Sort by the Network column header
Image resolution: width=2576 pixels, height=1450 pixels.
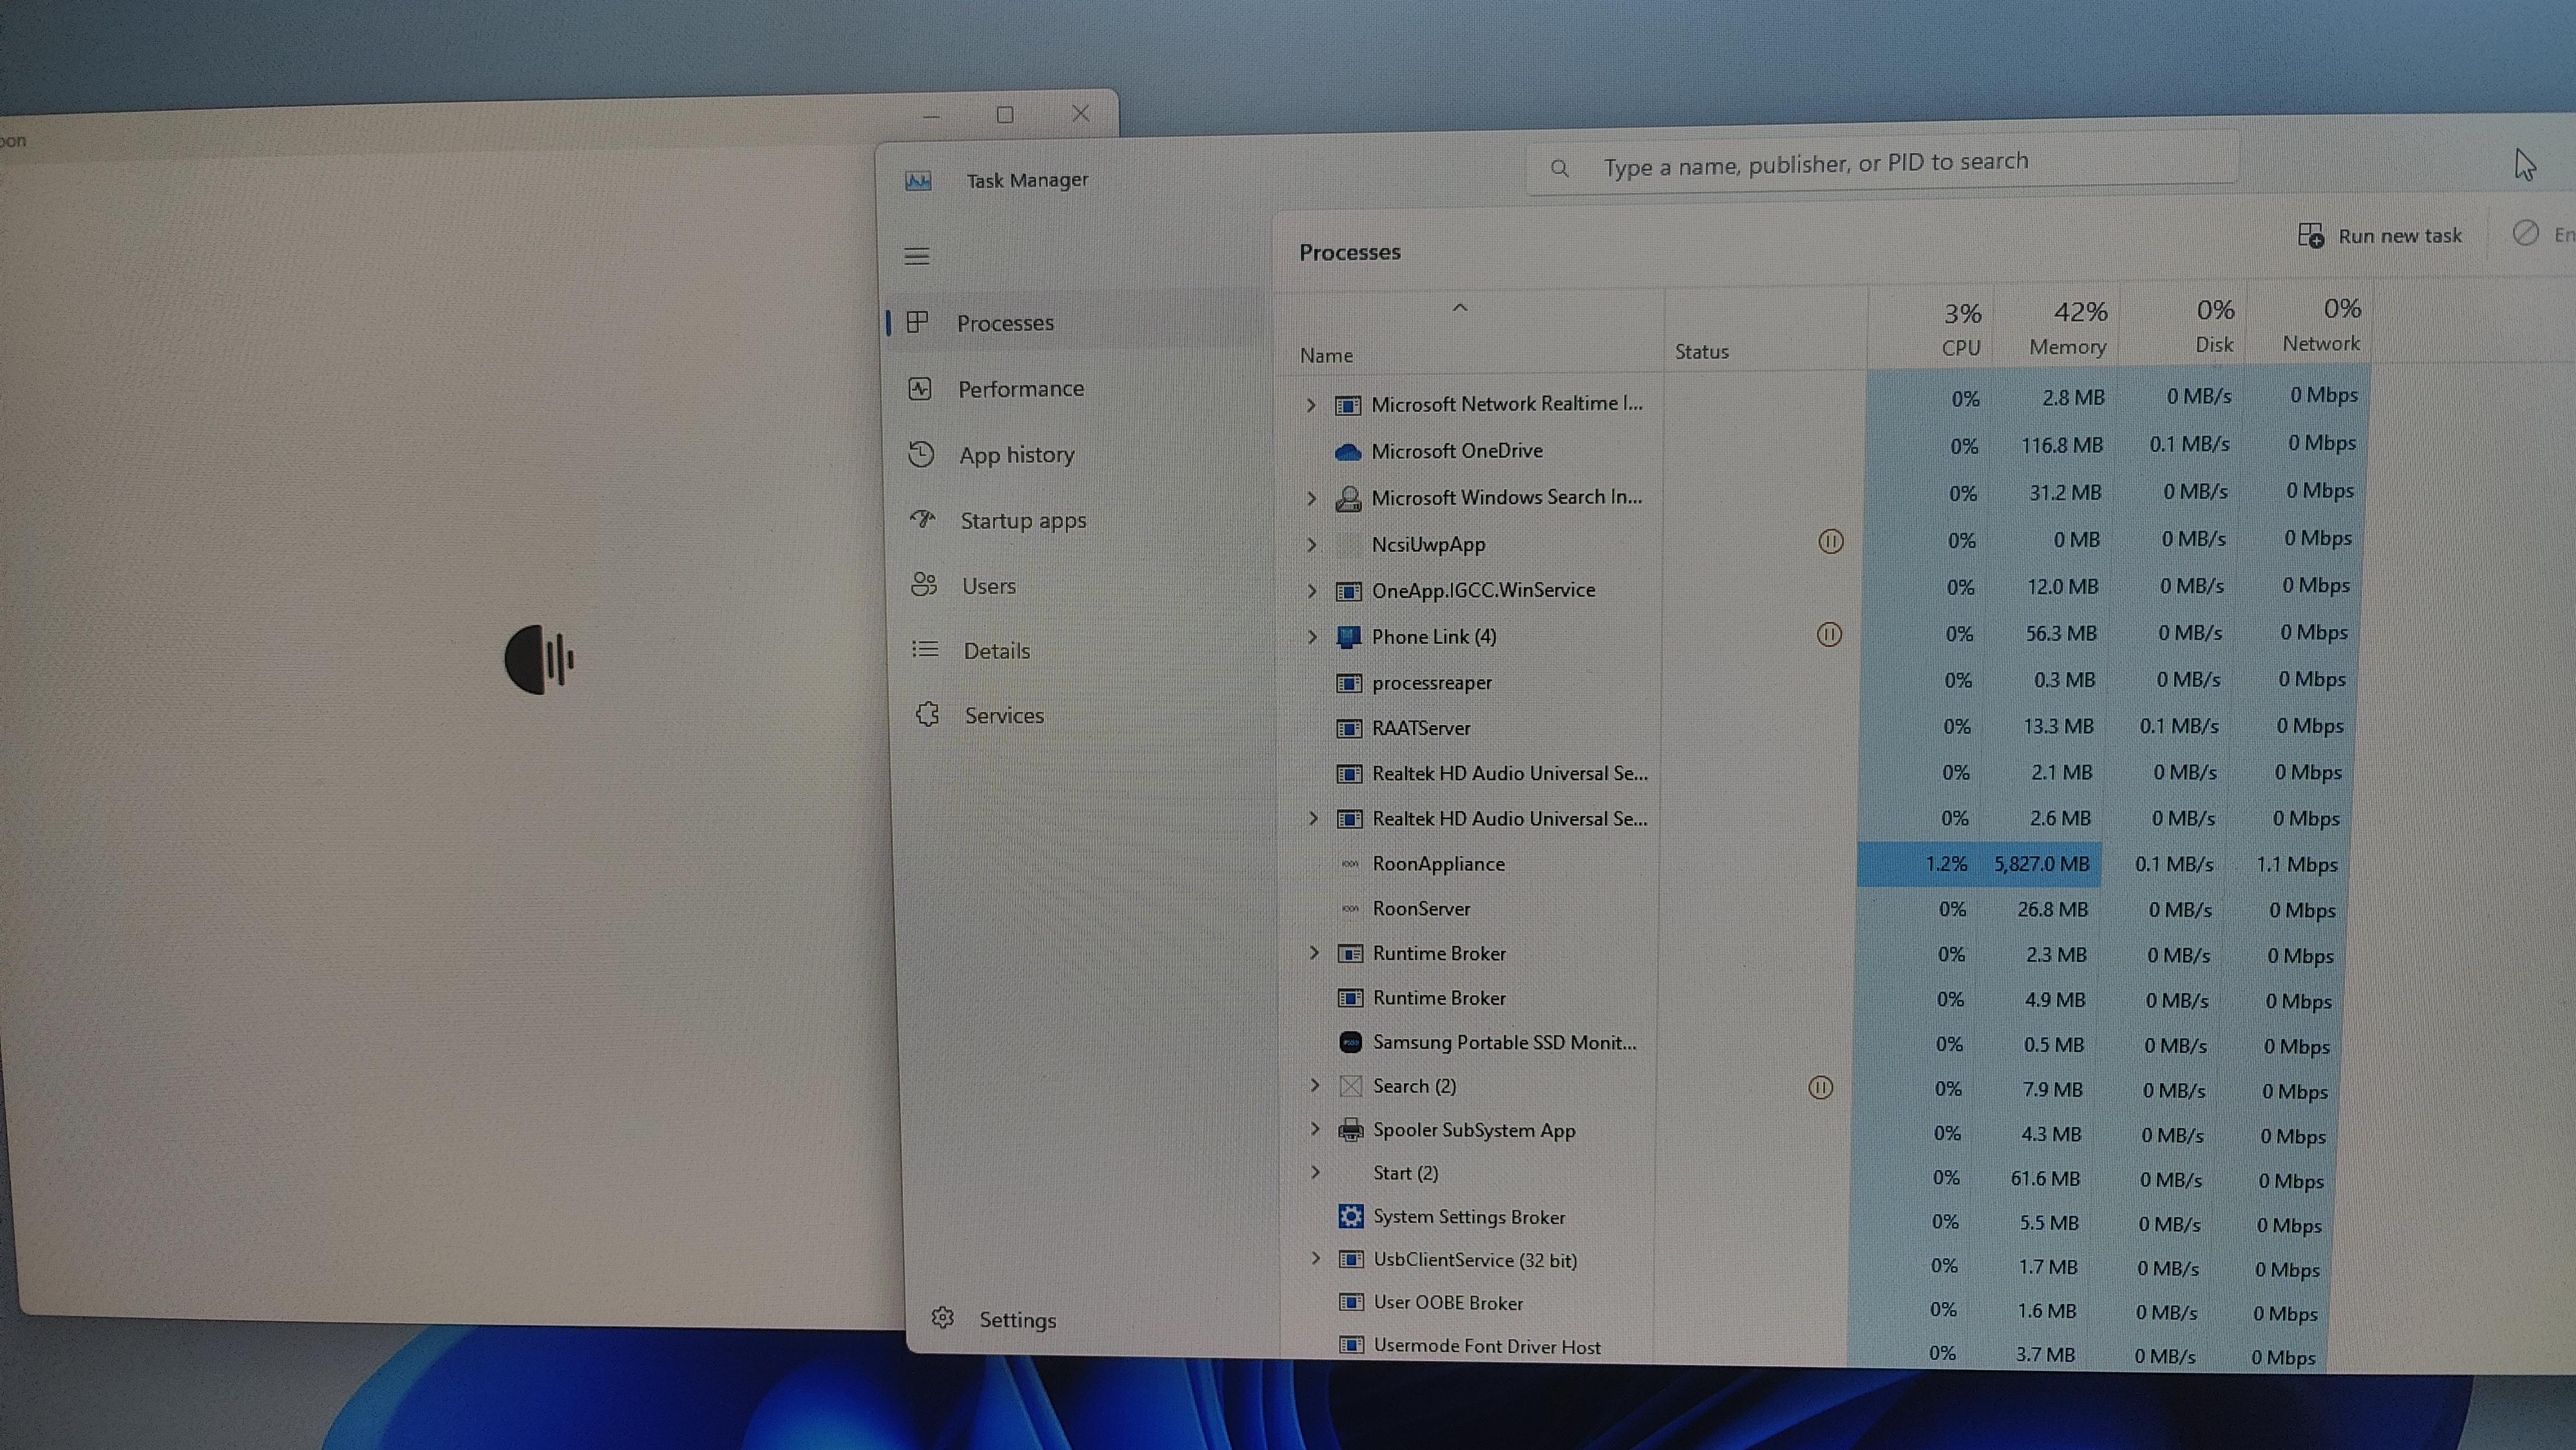click(x=2309, y=322)
